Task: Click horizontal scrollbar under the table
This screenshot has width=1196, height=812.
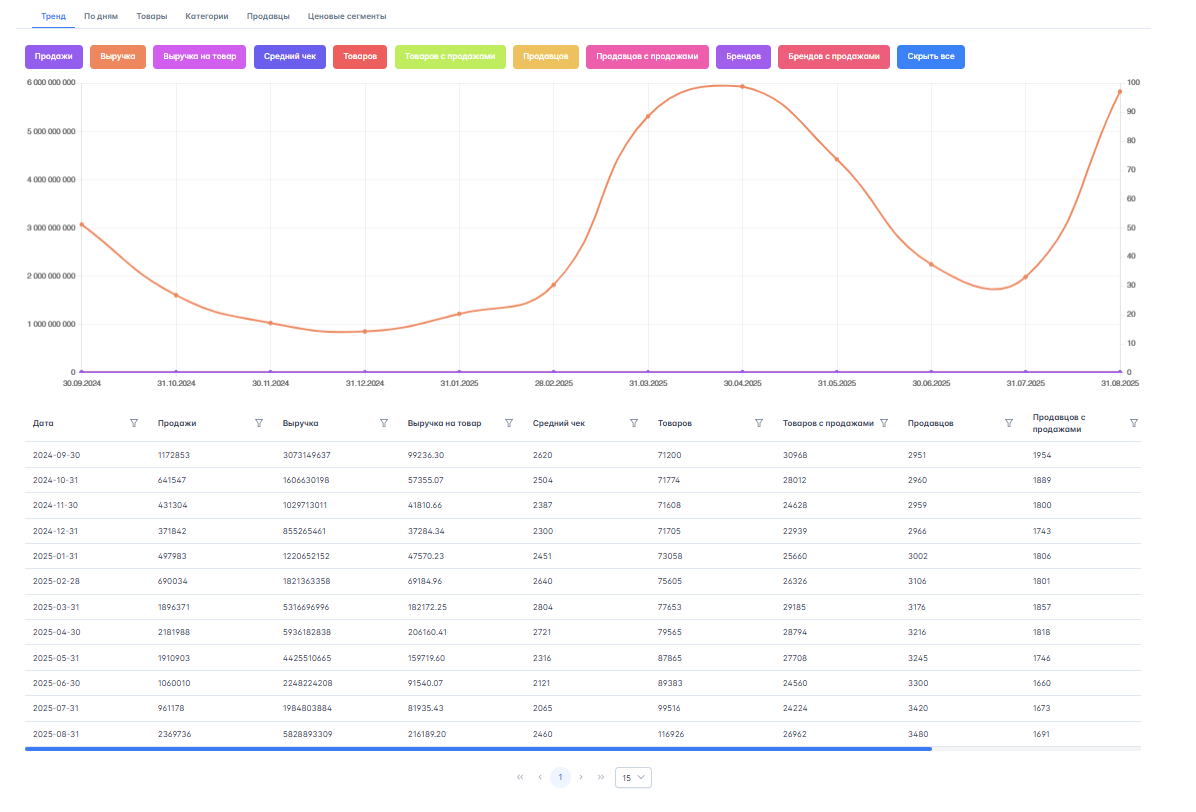Action: click(478, 748)
